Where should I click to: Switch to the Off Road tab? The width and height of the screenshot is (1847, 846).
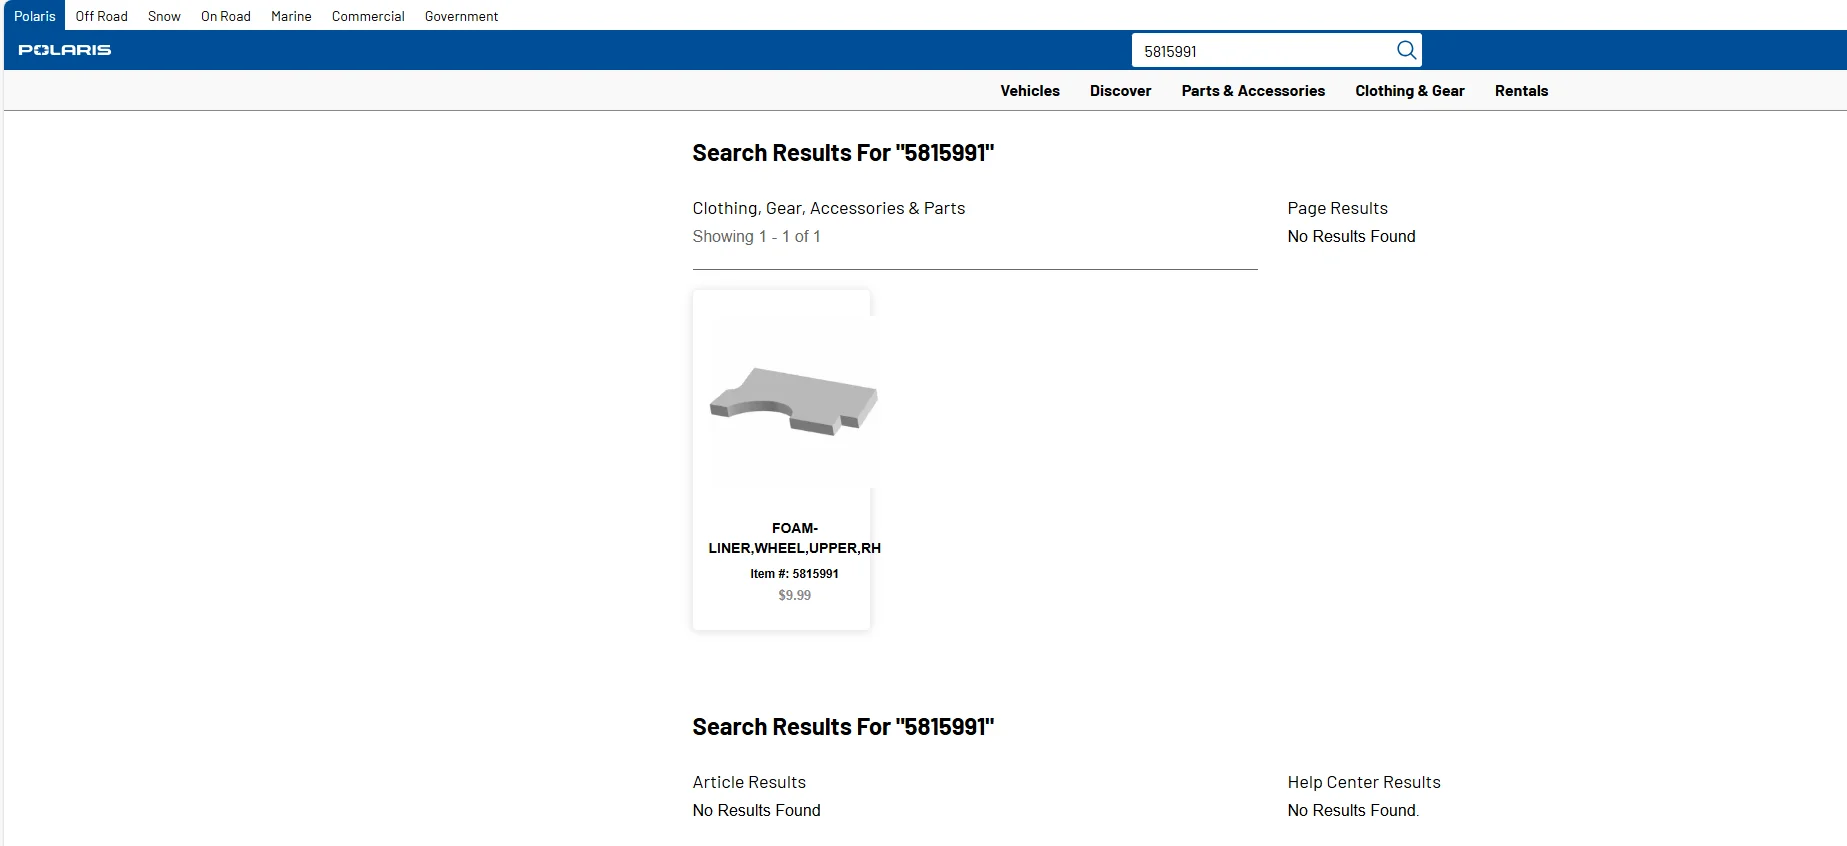[102, 16]
